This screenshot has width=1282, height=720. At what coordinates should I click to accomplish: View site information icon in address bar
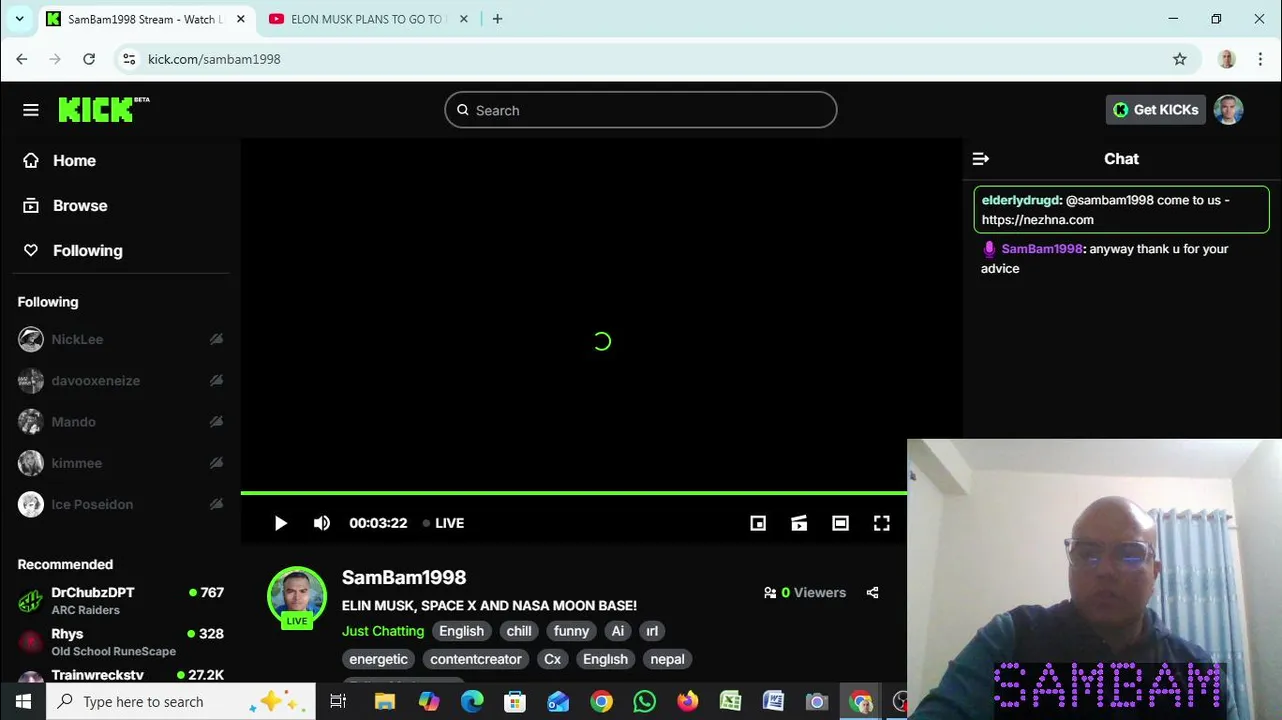(x=128, y=59)
